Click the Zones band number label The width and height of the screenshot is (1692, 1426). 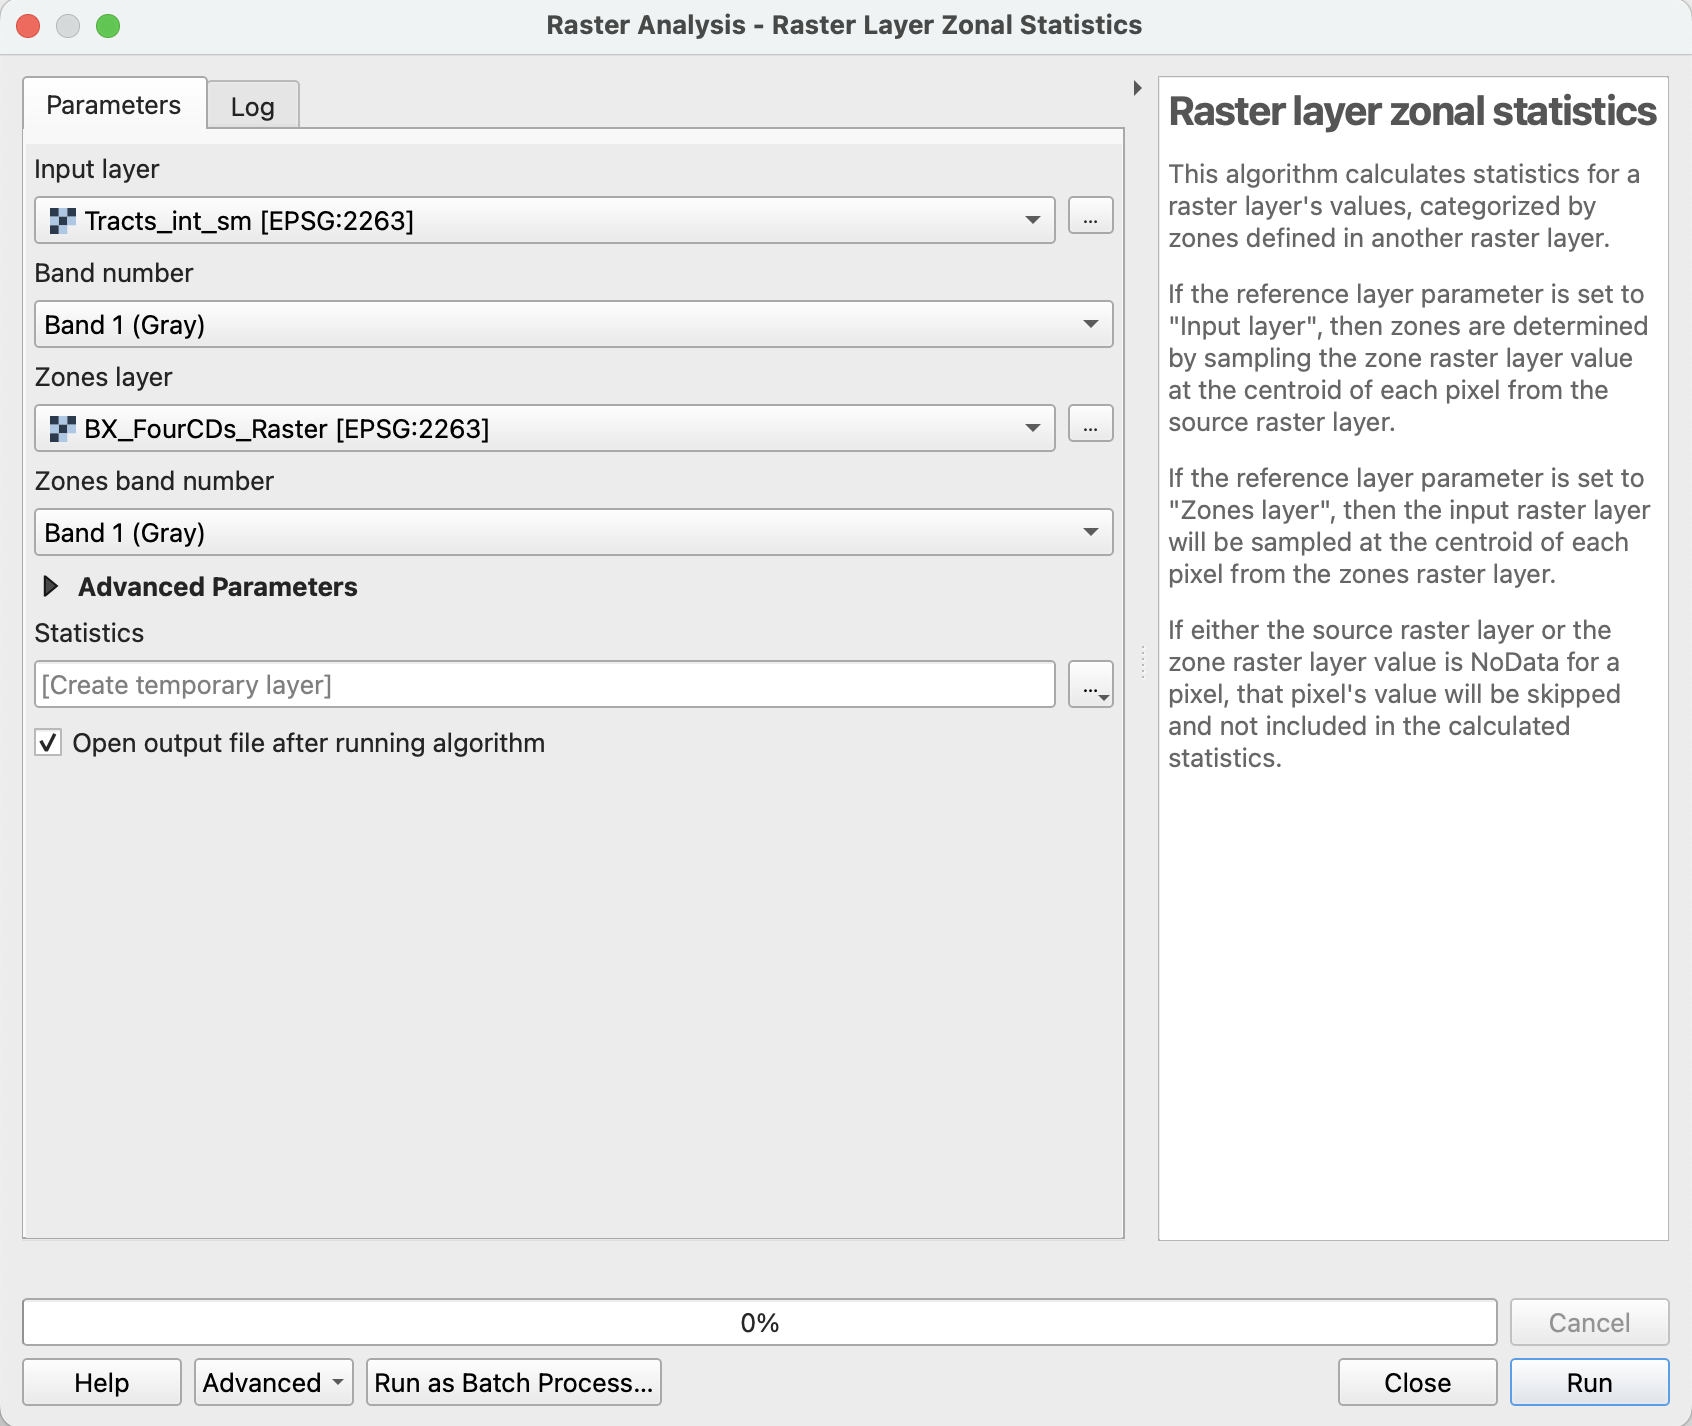pos(154,481)
